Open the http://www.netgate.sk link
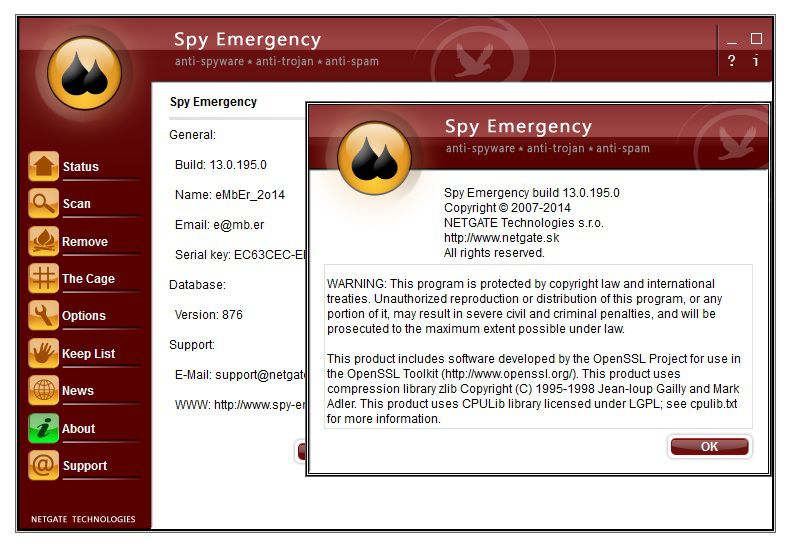Screen dimensions: 790x546 tap(501, 238)
